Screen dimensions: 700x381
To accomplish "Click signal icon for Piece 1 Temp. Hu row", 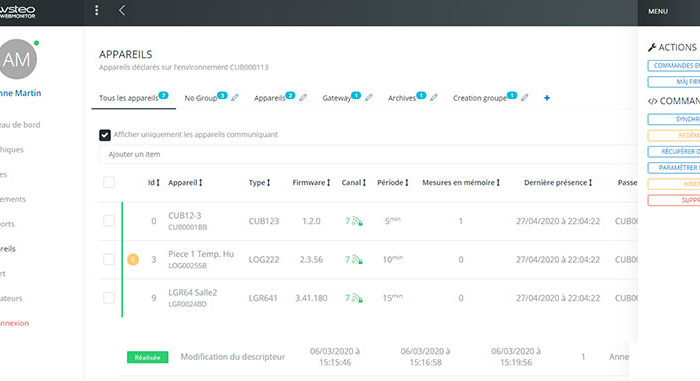I will pos(357,260).
